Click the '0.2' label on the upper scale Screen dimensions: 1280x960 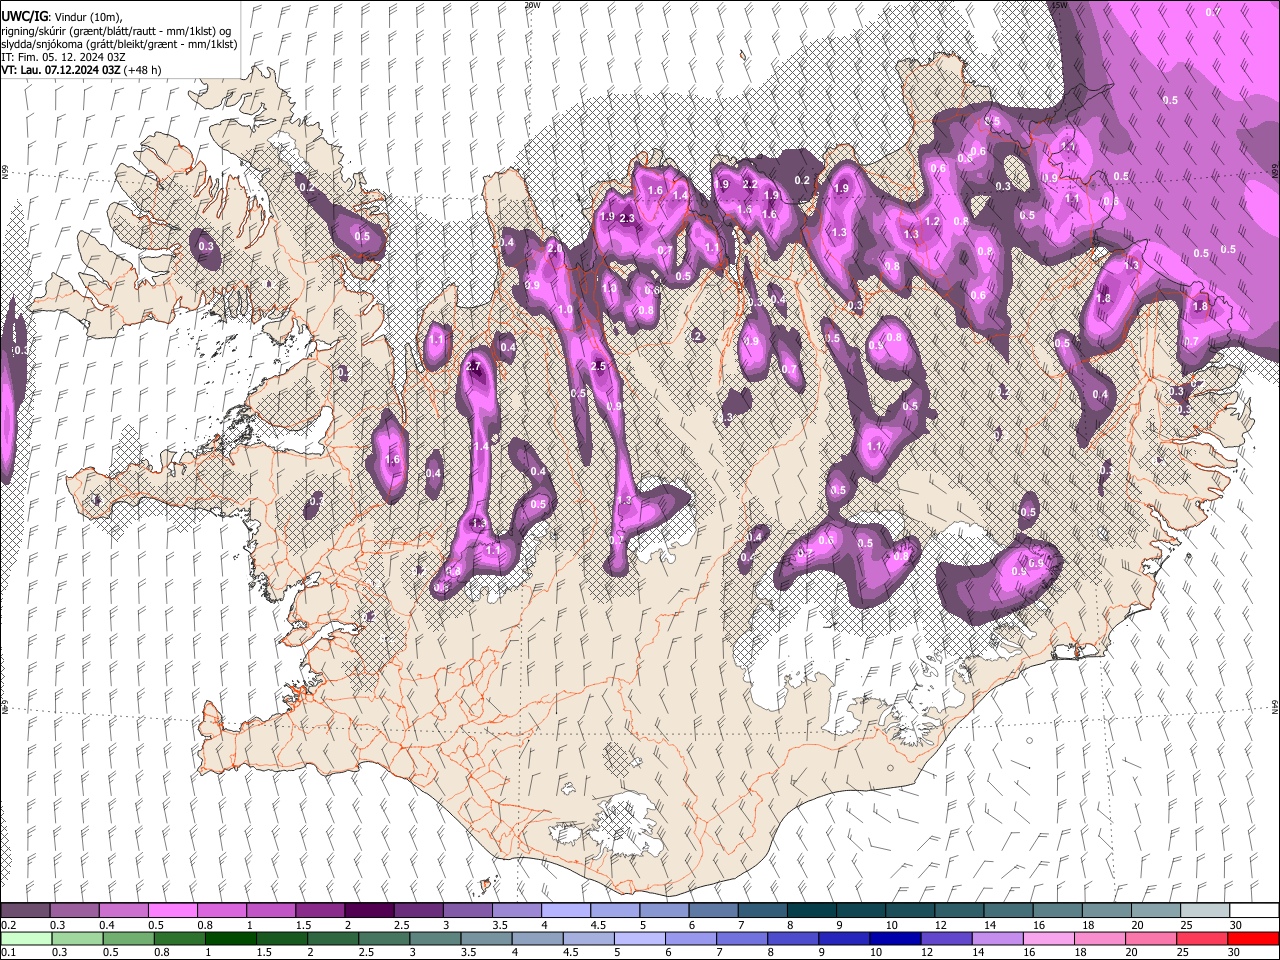point(8,925)
